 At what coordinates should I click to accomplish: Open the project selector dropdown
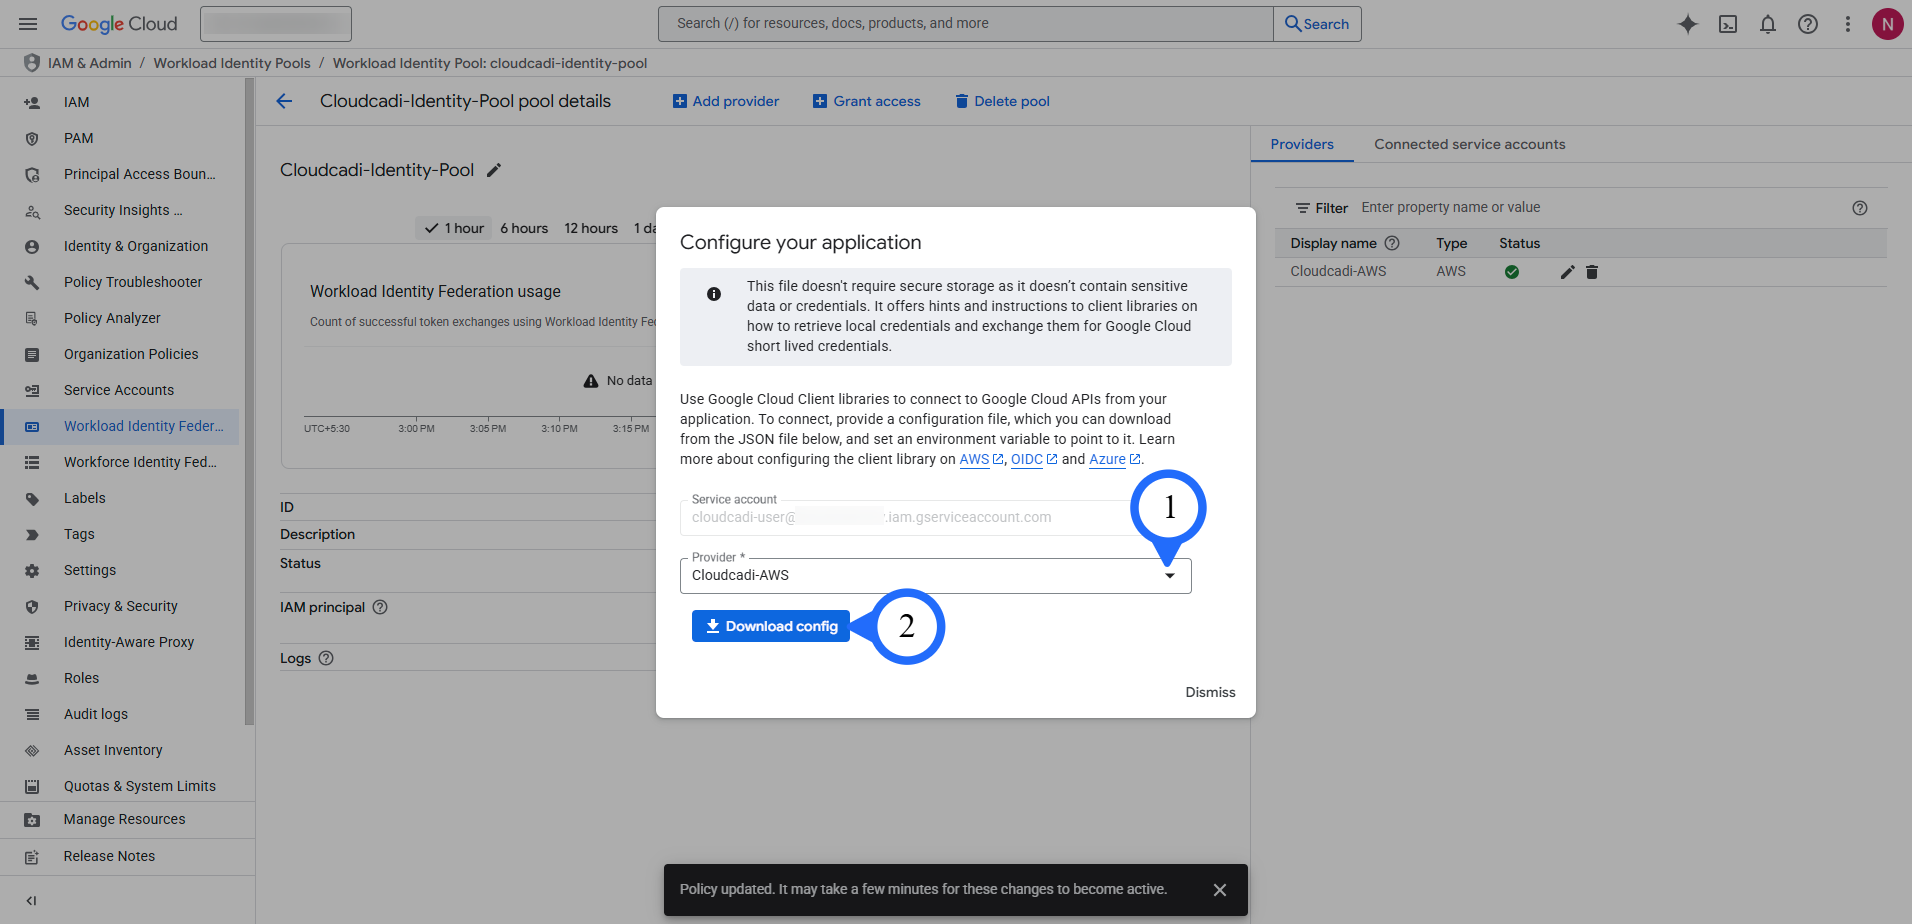pyautogui.click(x=276, y=24)
